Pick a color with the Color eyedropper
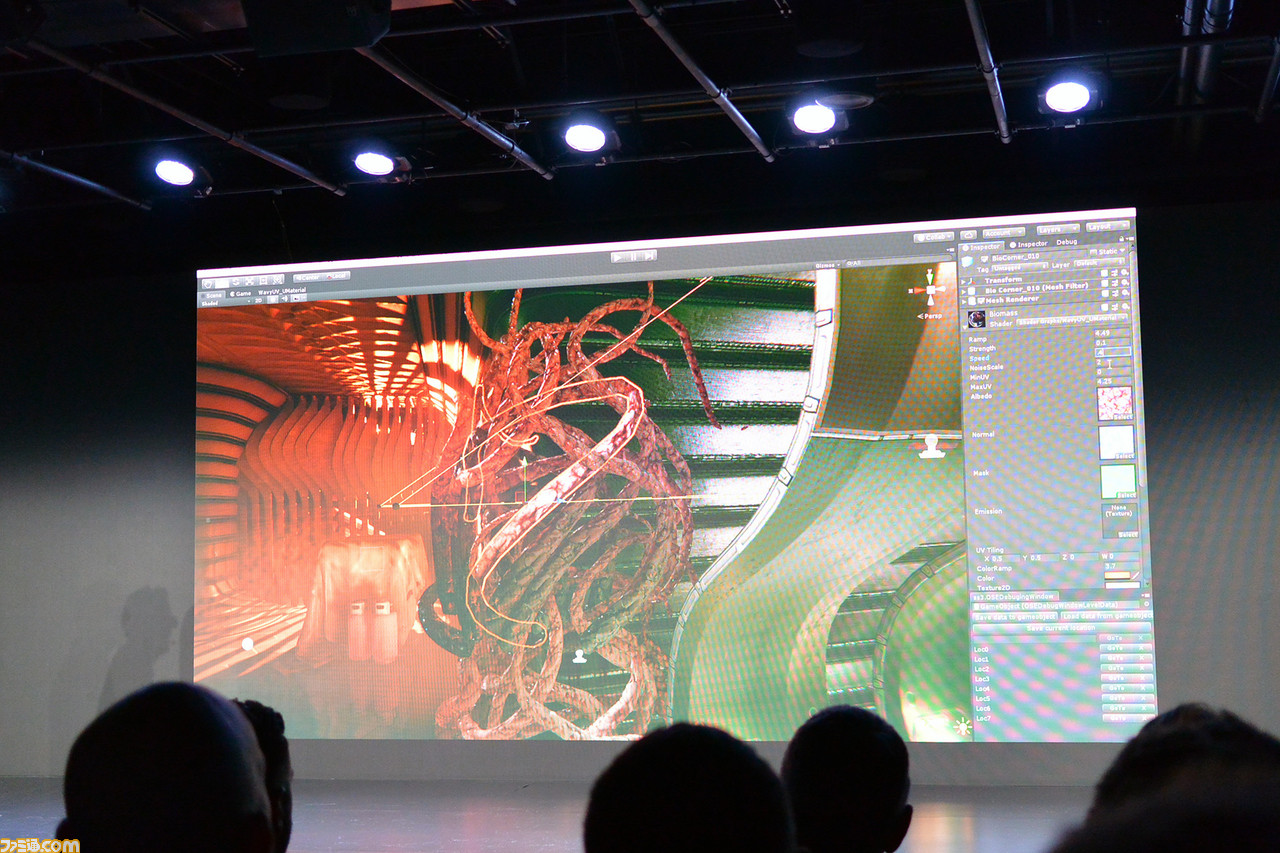1280x853 pixels. point(1135,575)
